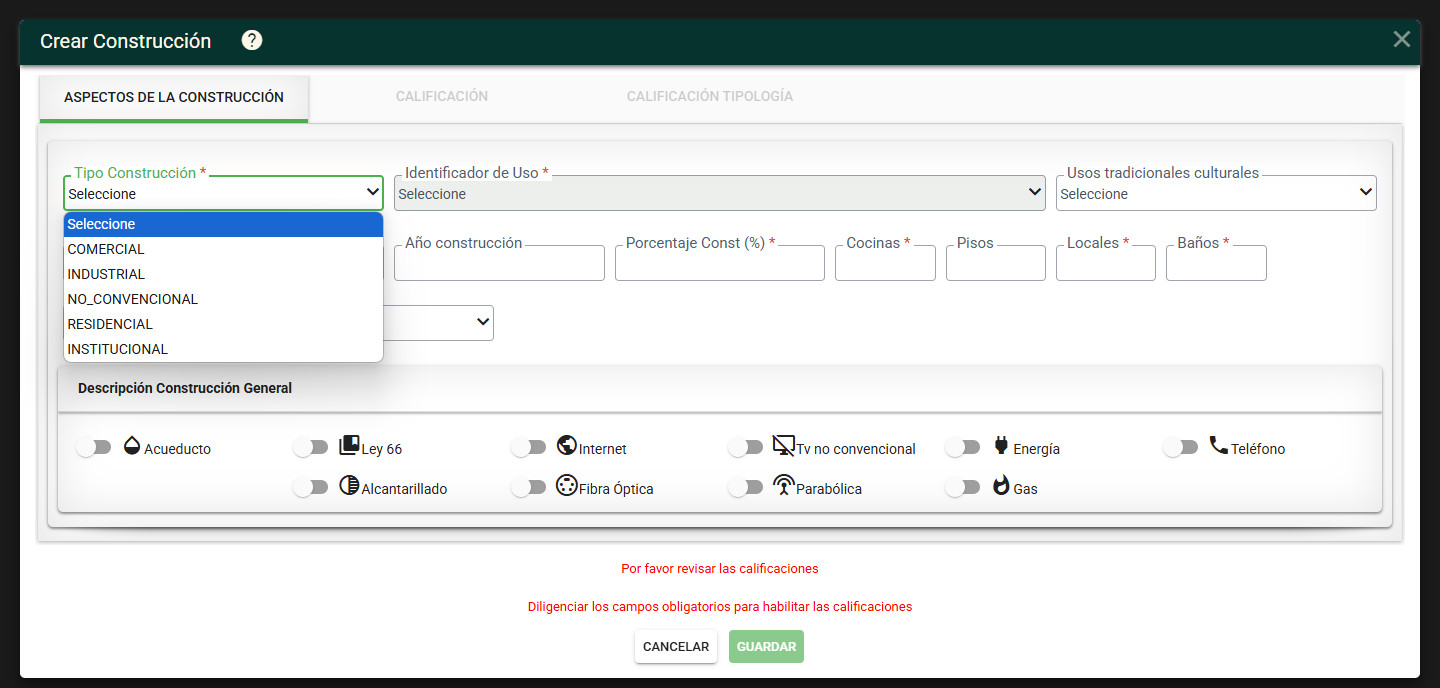The image size is (1440, 688).
Task: Choose INSTITUCIONAL from the list
Action: point(223,349)
